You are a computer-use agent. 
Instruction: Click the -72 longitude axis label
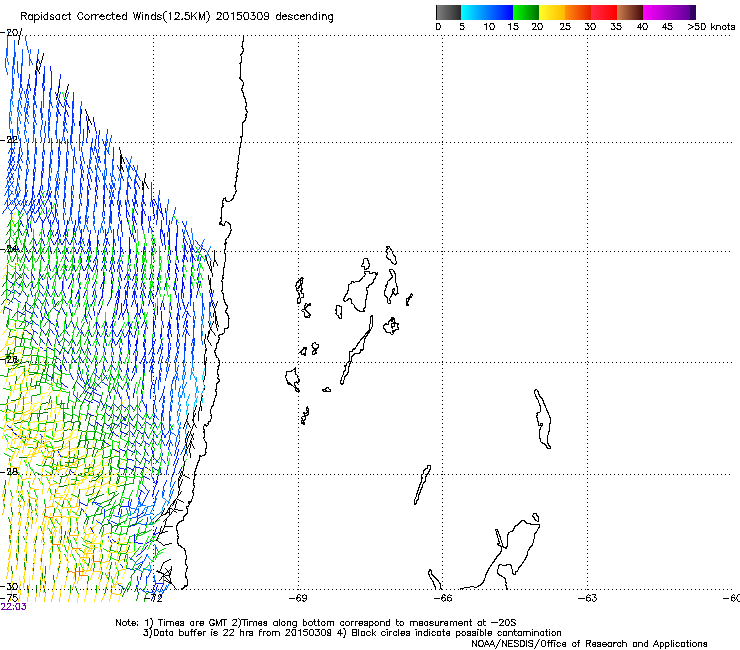coord(153,598)
